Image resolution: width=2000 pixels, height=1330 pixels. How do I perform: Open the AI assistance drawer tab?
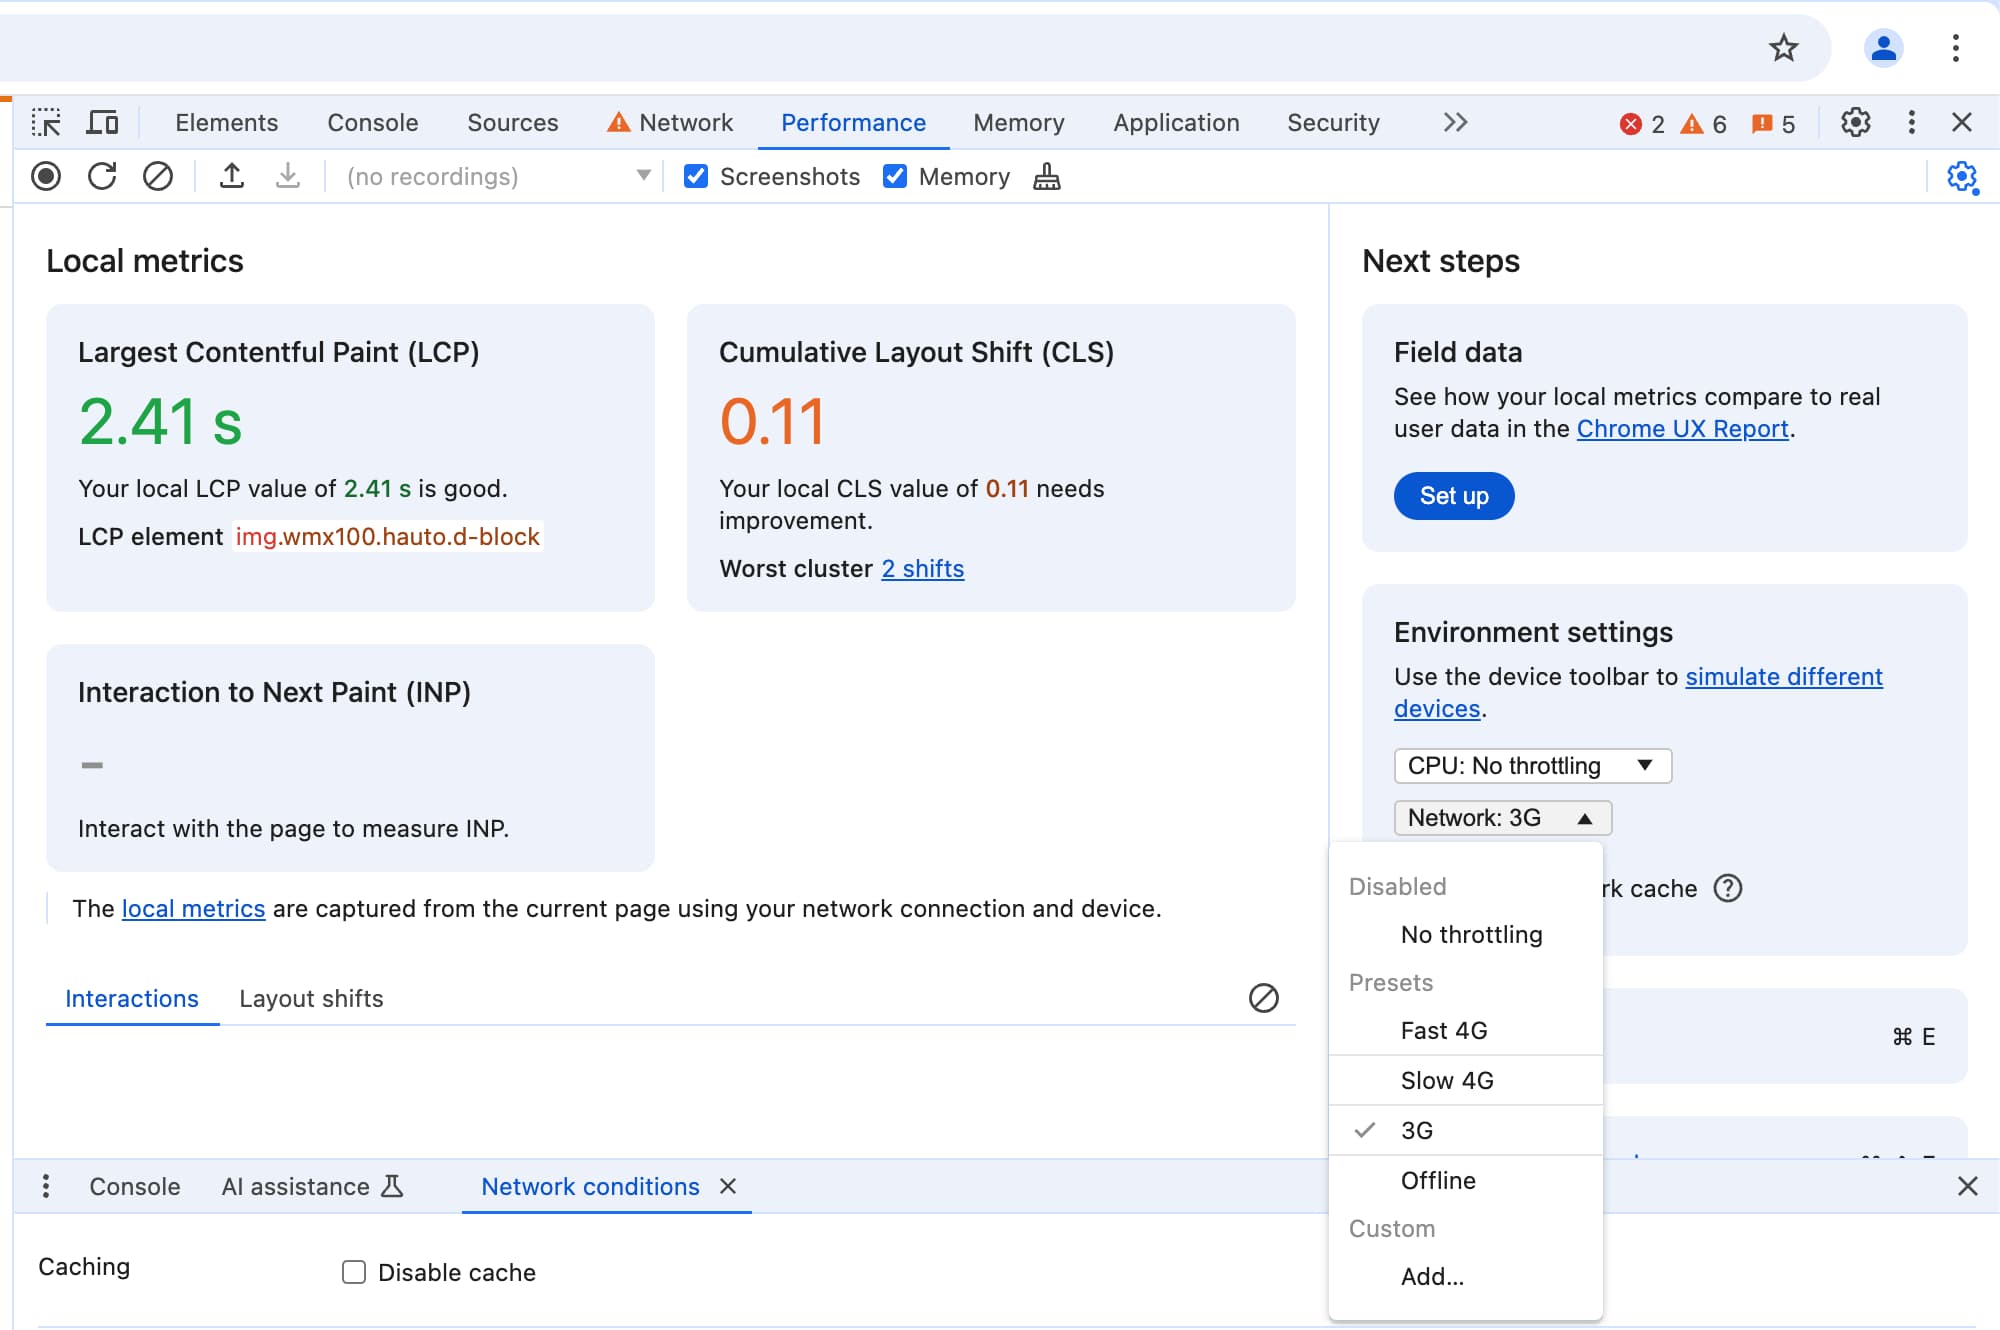(x=311, y=1186)
